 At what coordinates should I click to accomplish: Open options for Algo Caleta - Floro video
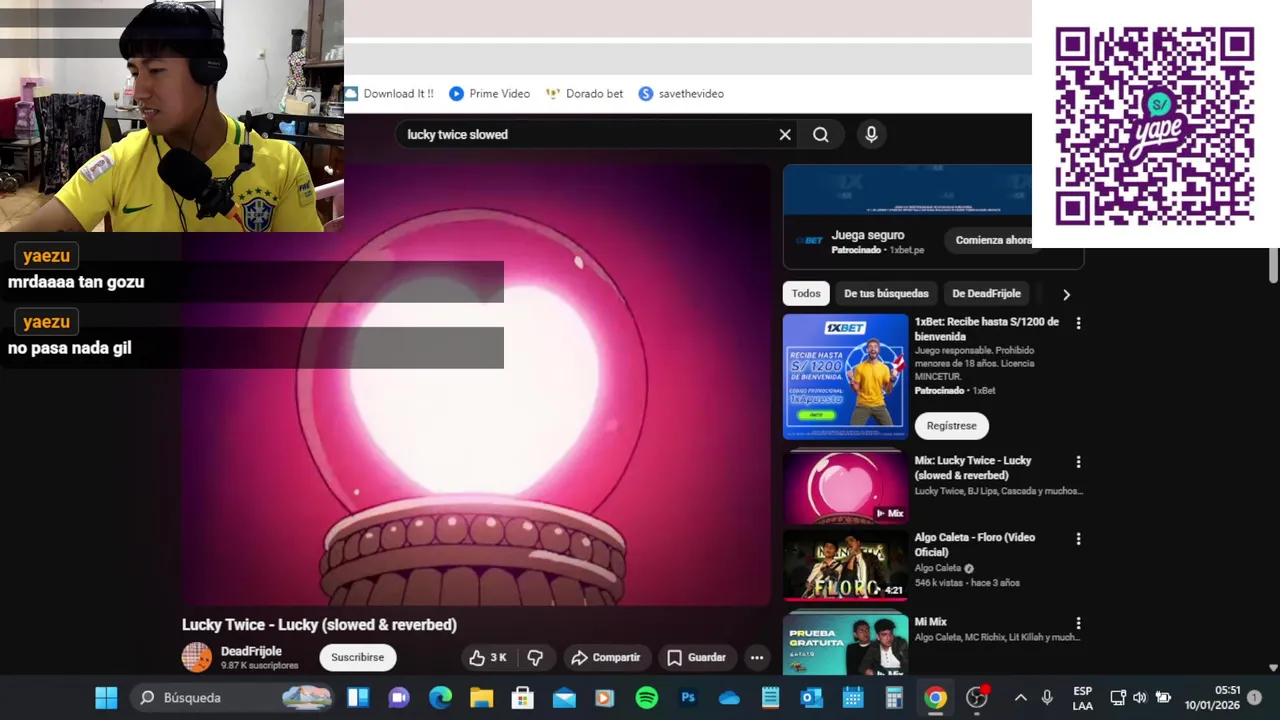click(x=1078, y=539)
